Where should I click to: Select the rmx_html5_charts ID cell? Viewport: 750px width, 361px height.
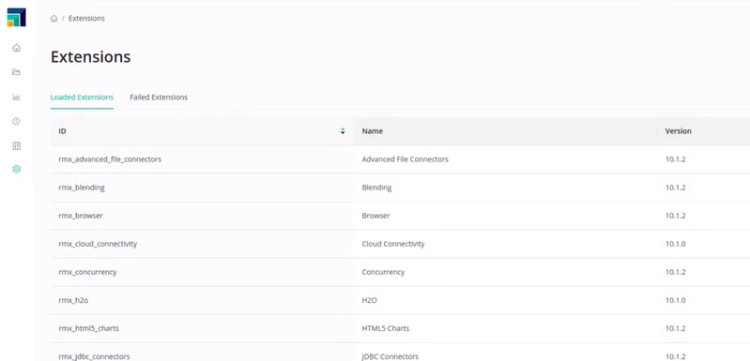click(88, 328)
